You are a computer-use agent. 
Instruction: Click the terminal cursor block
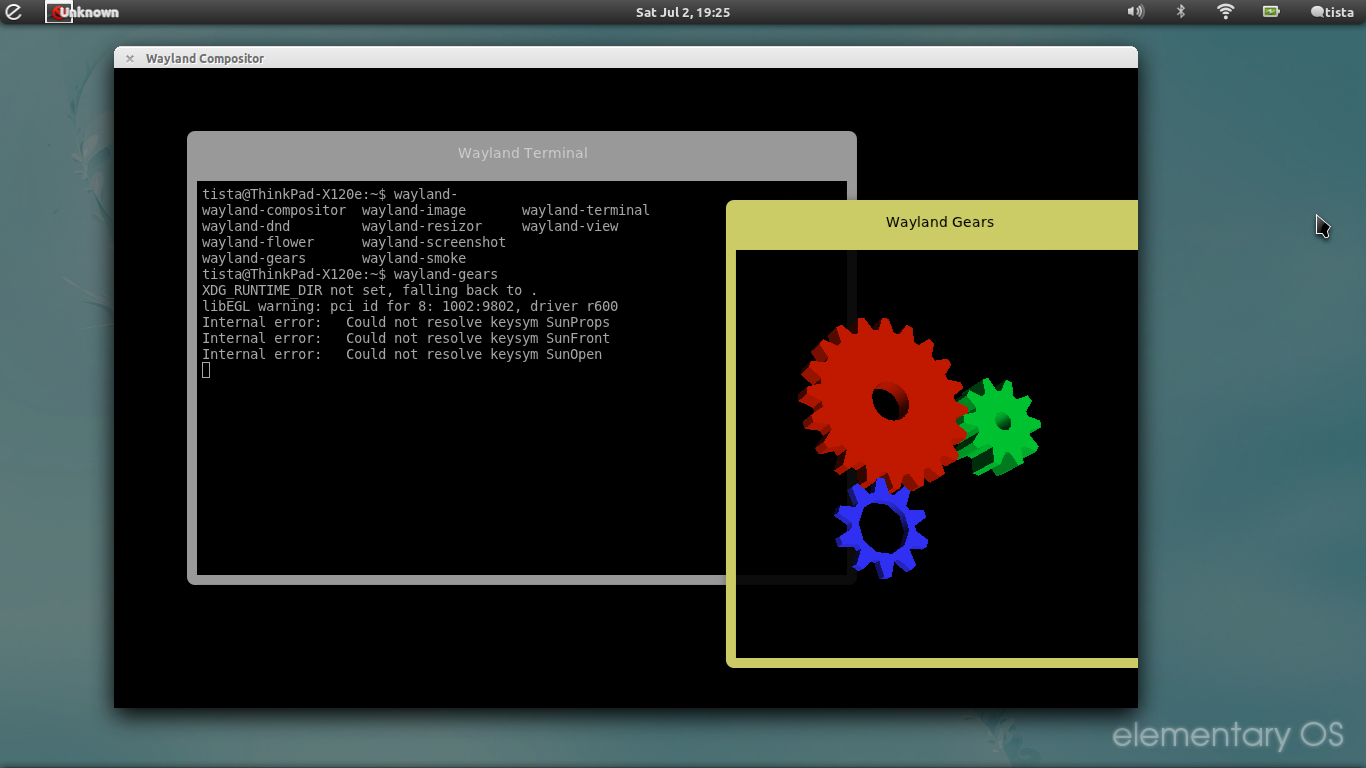206,370
